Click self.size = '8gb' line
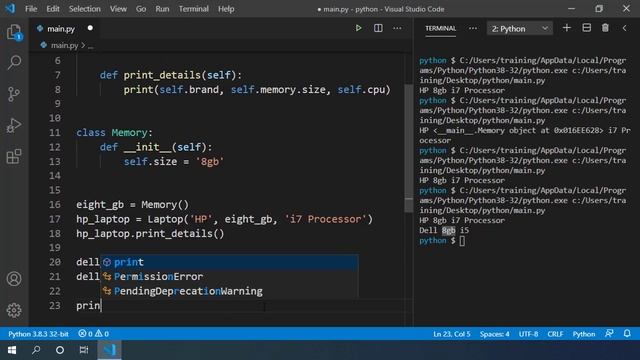Image resolution: width=640 pixels, height=360 pixels. click(174, 162)
